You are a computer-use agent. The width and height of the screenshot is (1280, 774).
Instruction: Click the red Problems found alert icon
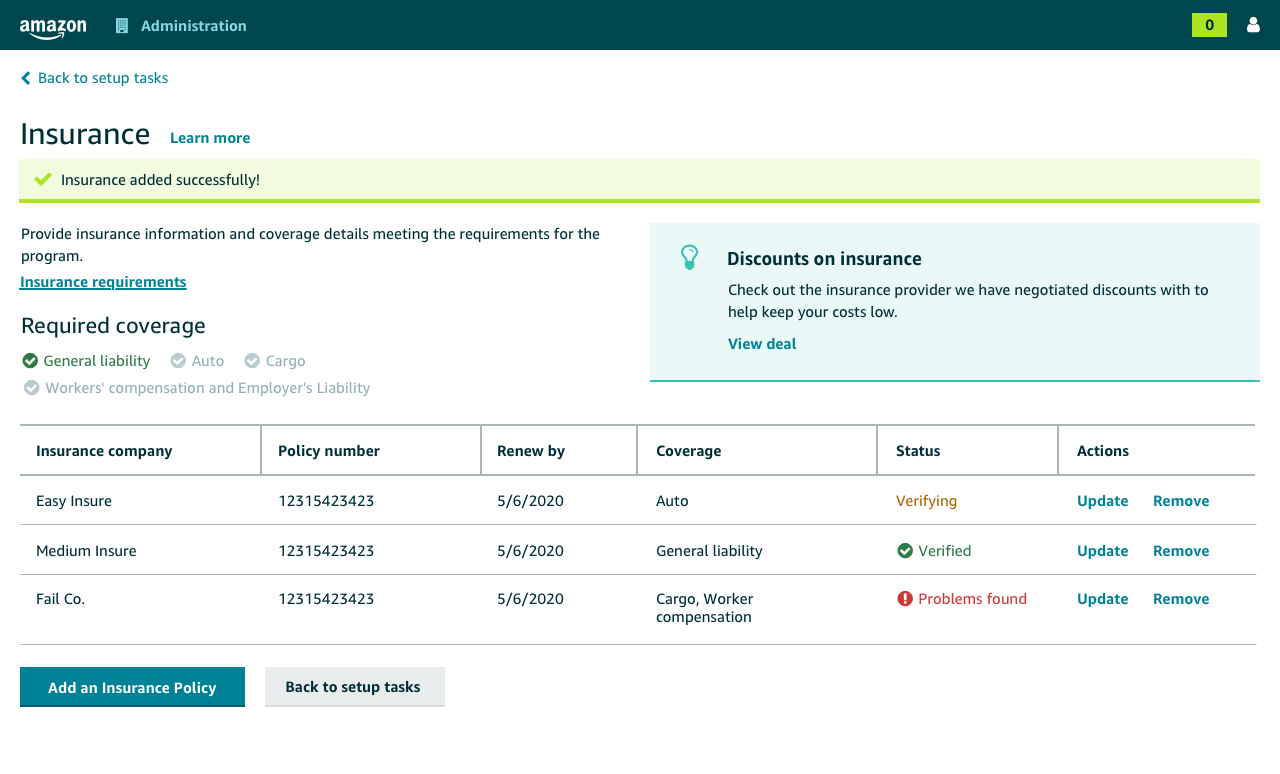pyautogui.click(x=905, y=599)
